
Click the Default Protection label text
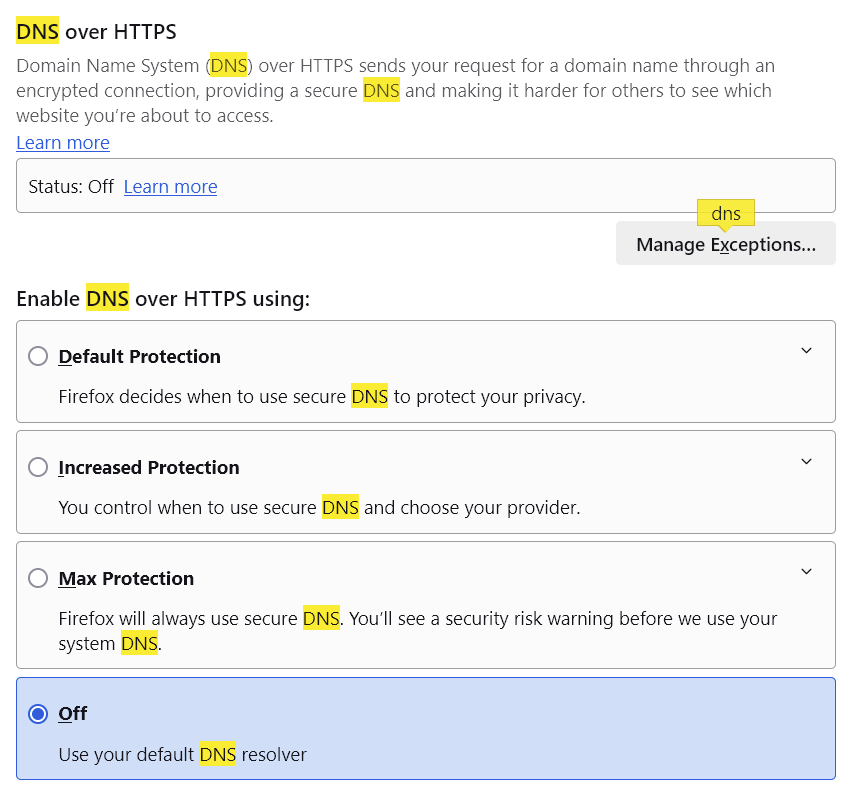tap(139, 356)
